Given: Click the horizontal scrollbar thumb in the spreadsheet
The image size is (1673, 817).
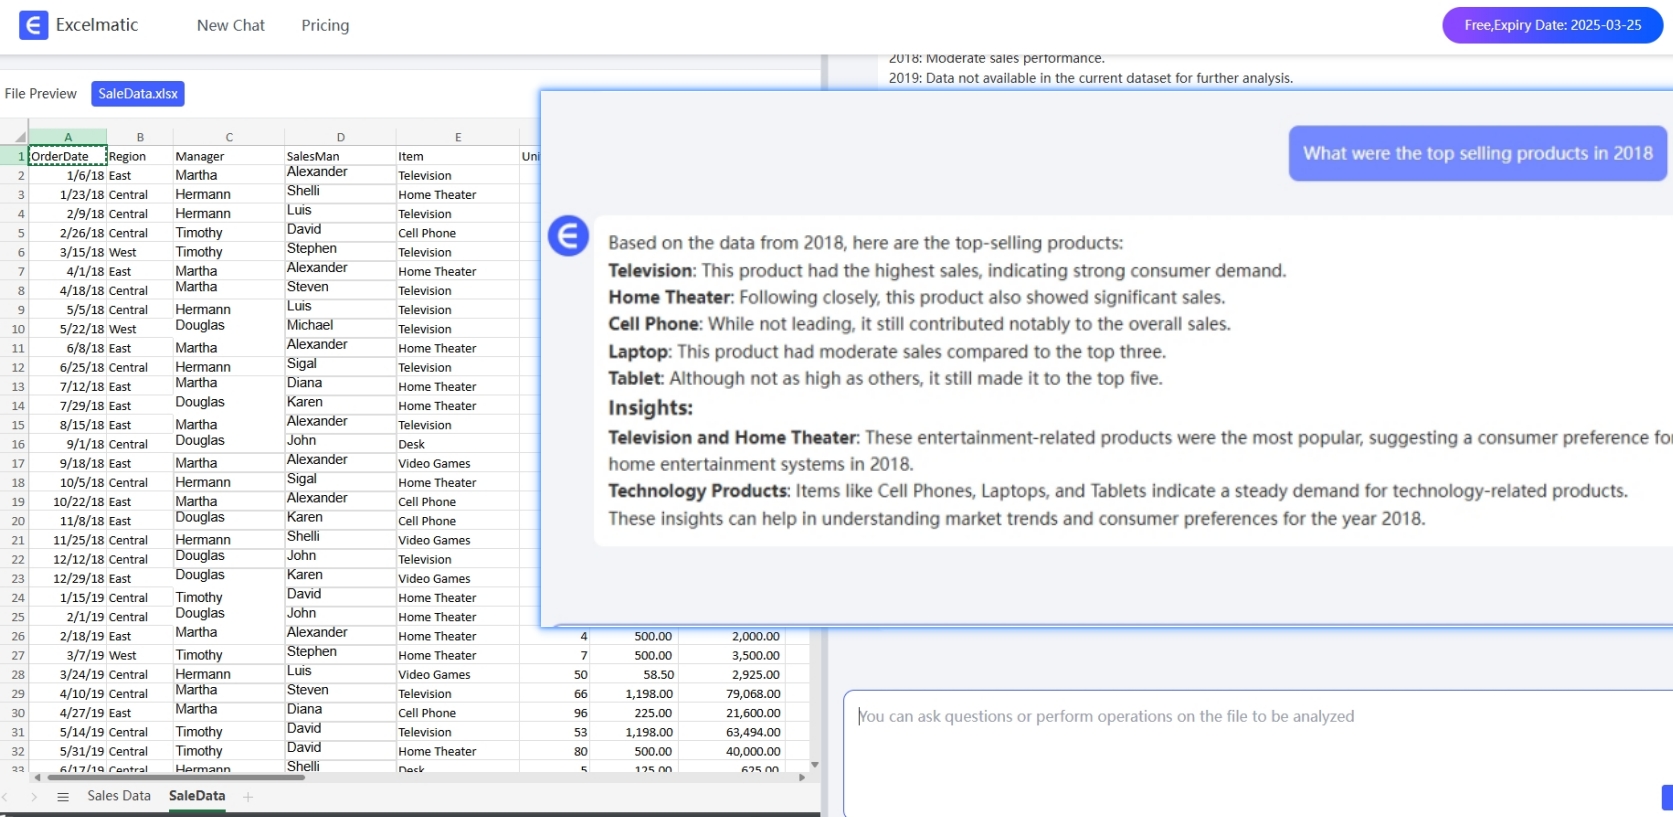Looking at the screenshot, I should [x=175, y=777].
